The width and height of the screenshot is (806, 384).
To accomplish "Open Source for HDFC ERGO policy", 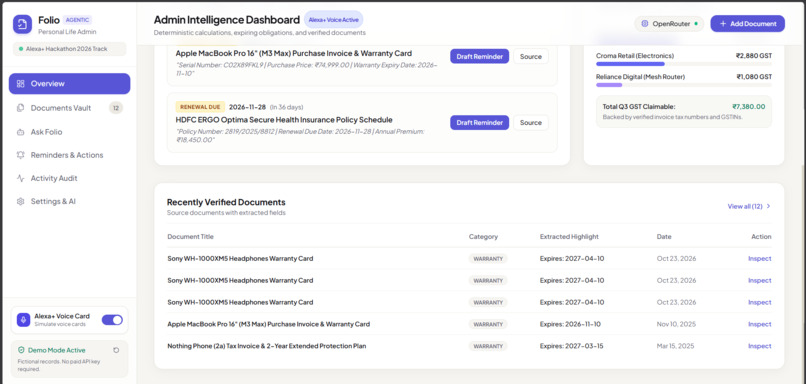I will click(x=530, y=122).
